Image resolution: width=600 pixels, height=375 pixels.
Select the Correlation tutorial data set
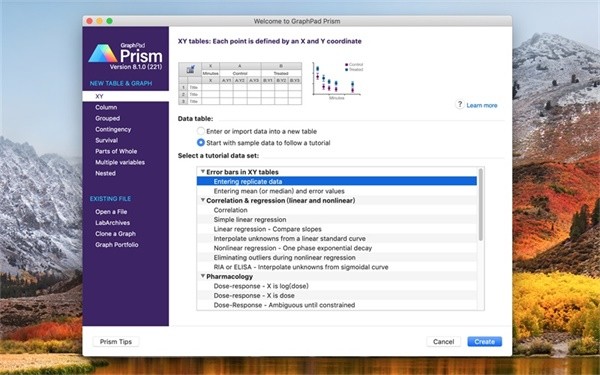point(337,210)
